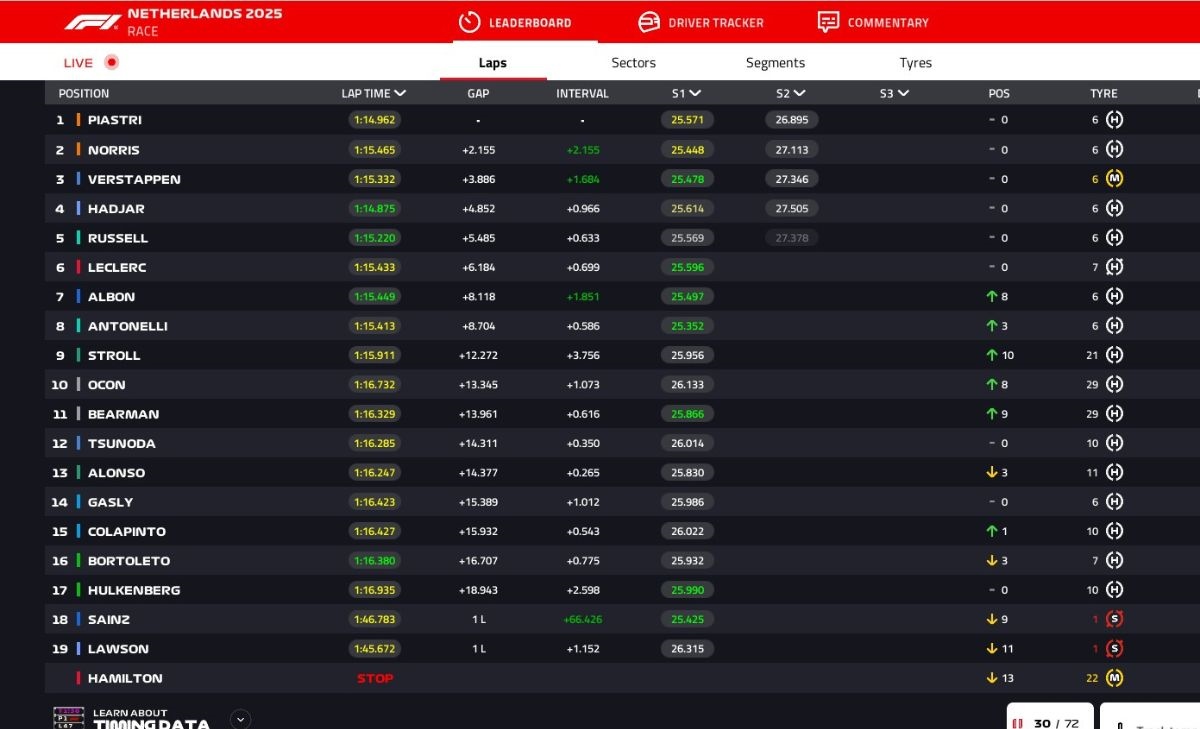Image resolution: width=1200 pixels, height=729 pixels.
Task: Expand the LAP TIME column dropdown
Action: pos(400,93)
